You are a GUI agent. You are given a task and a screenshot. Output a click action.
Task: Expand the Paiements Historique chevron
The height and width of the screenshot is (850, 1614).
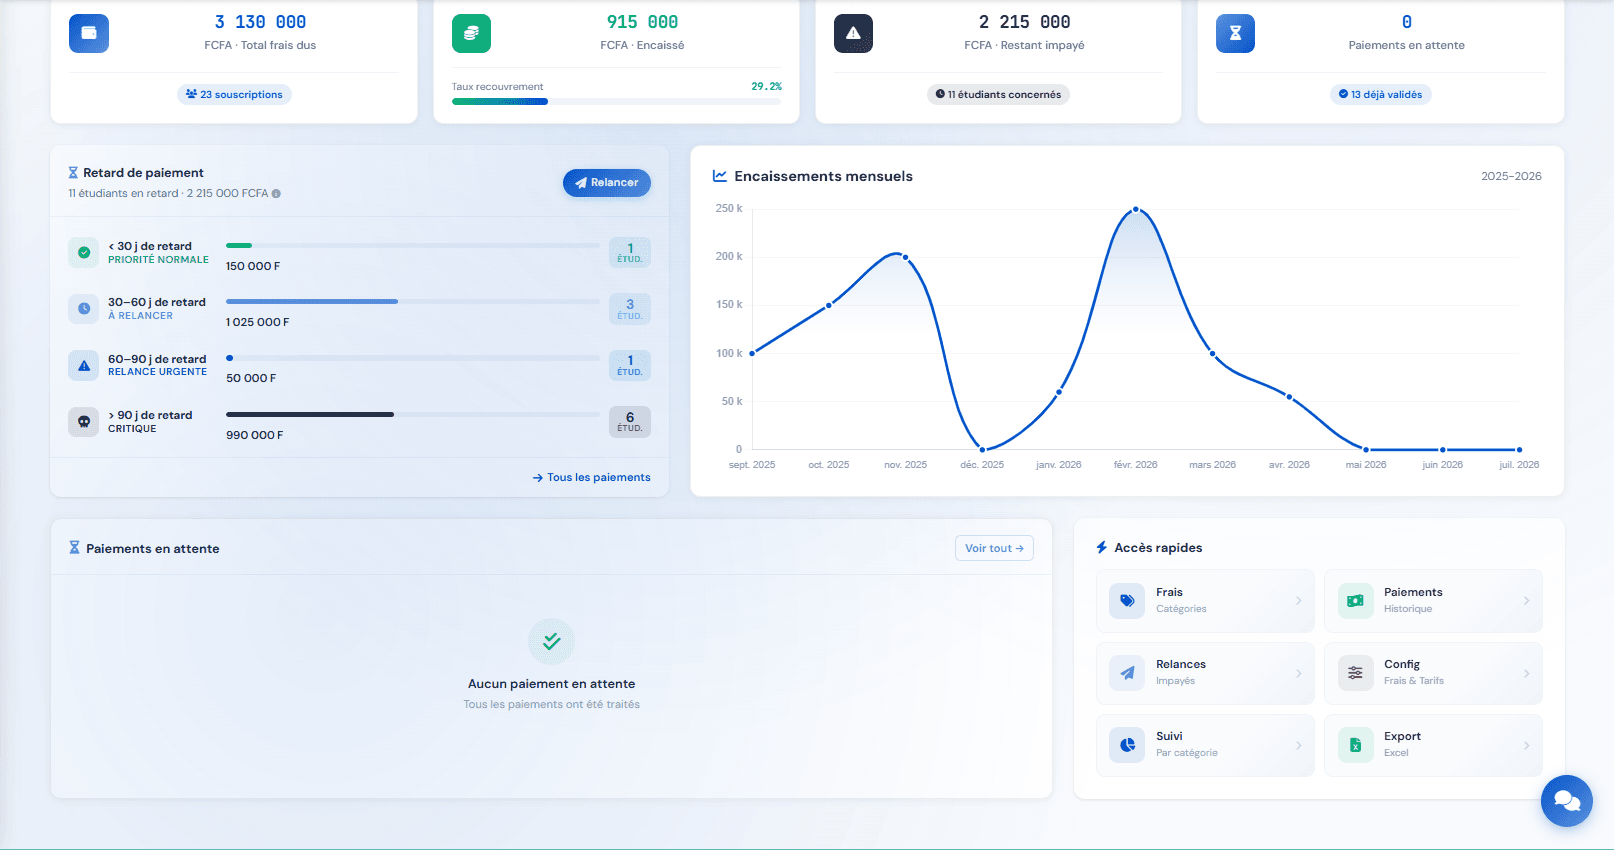point(1526,601)
